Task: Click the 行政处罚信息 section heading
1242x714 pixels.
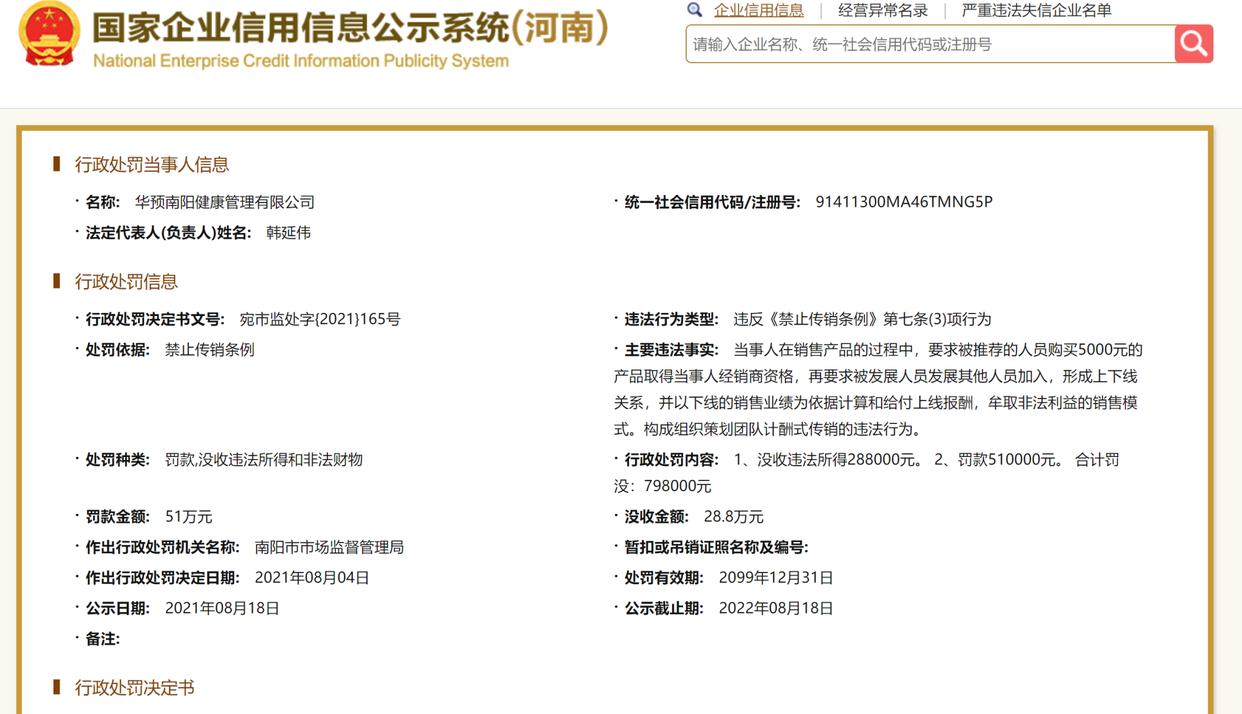Action: click(126, 282)
